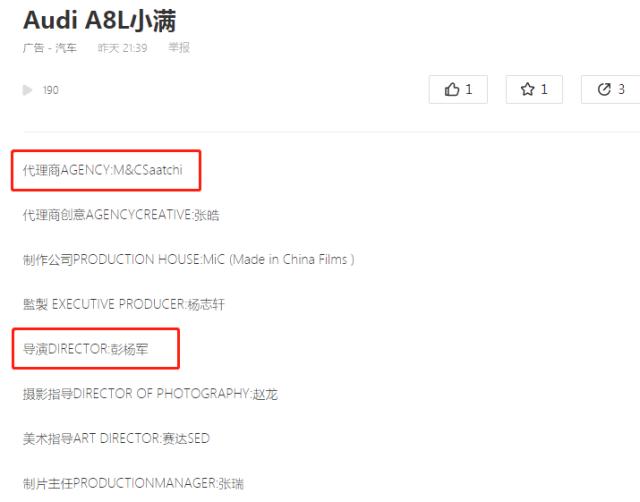The image size is (640, 502).
Task: Select the 导演DIRECTOR:彭杨军 line
Action: pyautogui.click(x=85, y=349)
